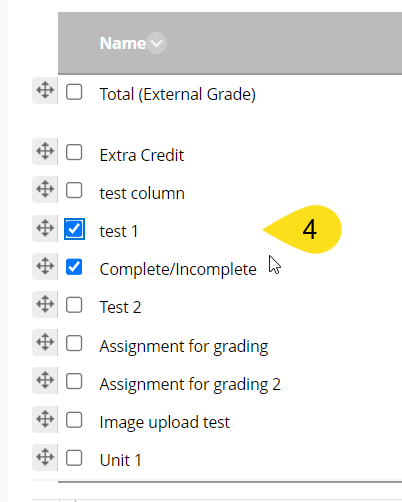The image size is (402, 502).
Task: Uncheck the Complete/Incomplete checkbox
Action: click(74, 267)
